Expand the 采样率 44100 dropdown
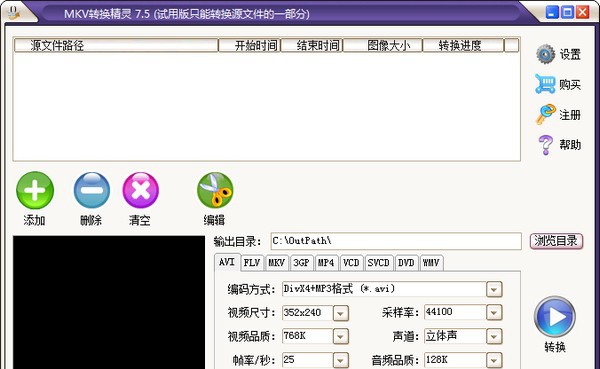The image size is (600, 369). (x=494, y=313)
